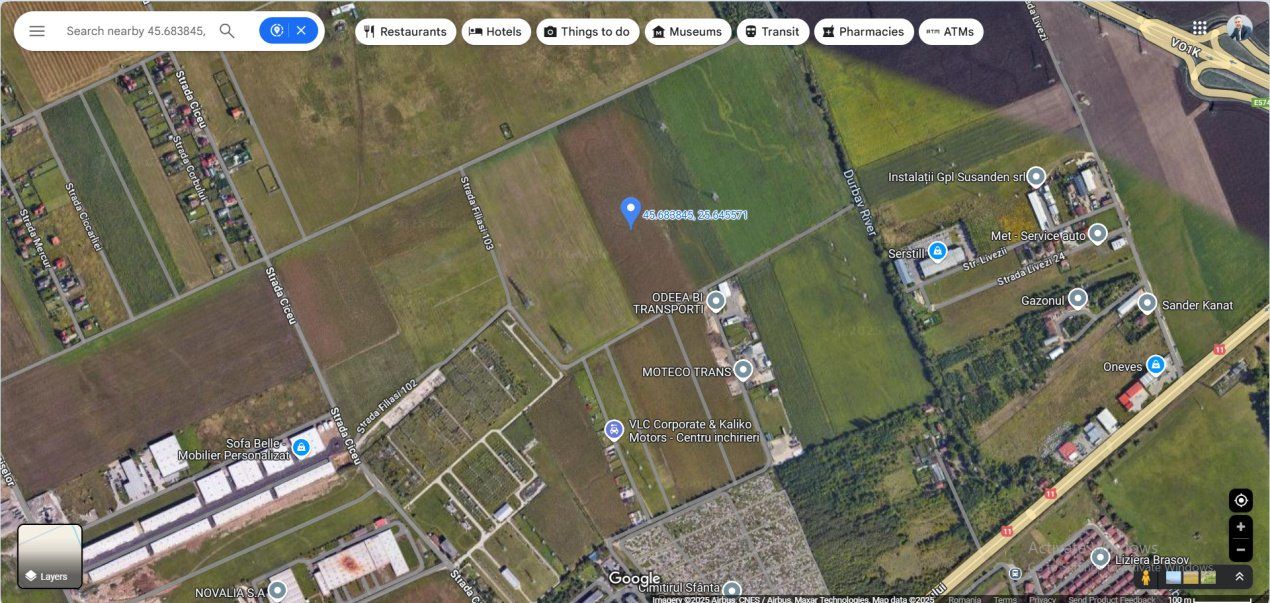Click the dropped blue coordinate pin
The image size is (1270, 603).
click(x=630, y=212)
